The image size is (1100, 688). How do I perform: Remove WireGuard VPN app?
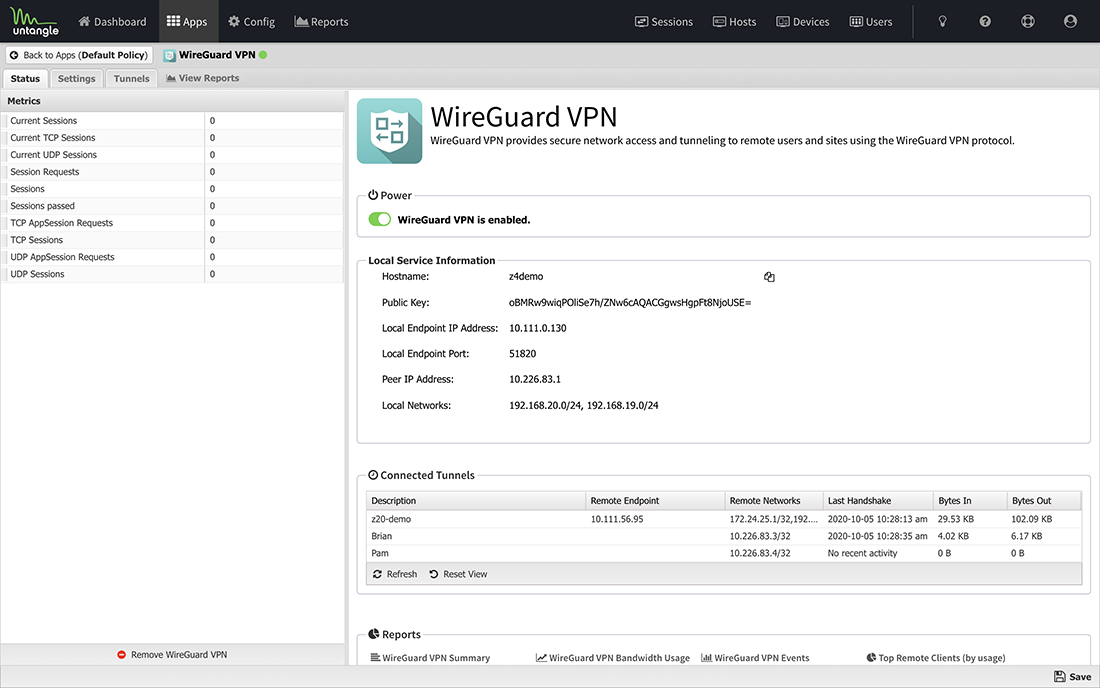point(172,654)
